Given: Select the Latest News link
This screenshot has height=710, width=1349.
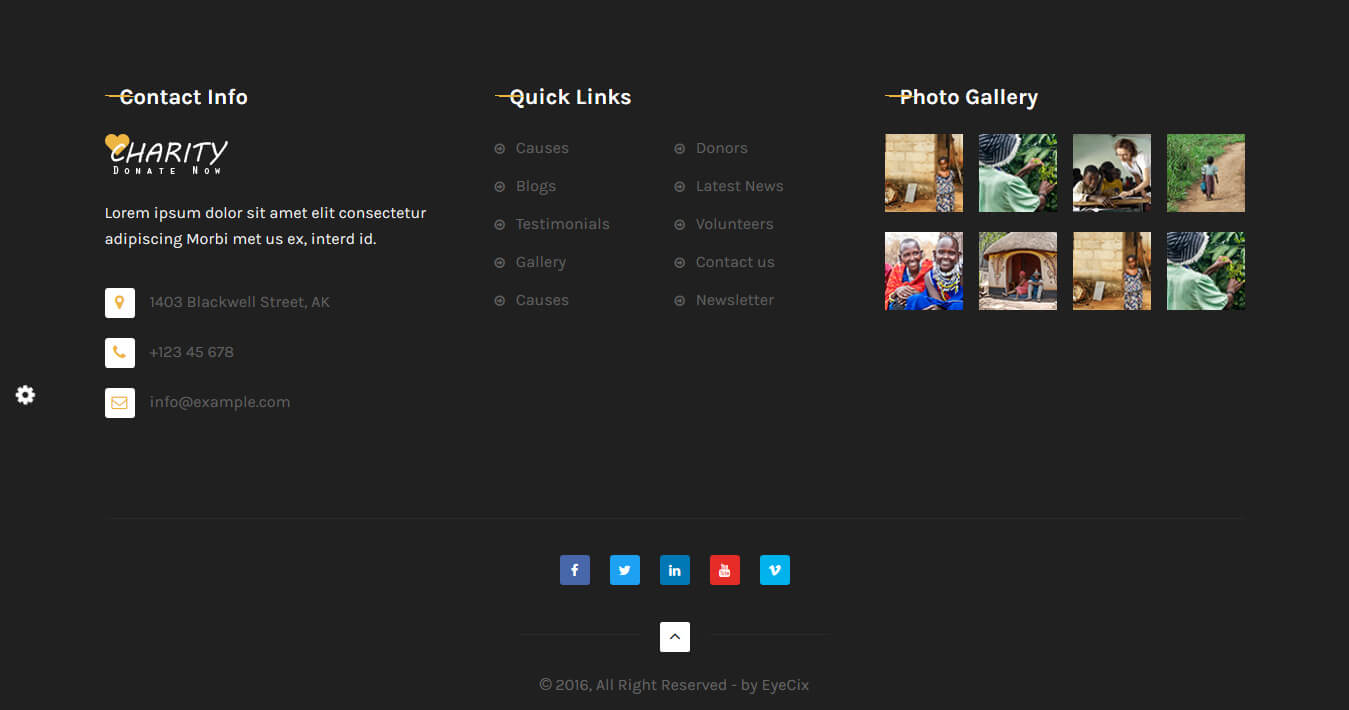Looking at the screenshot, I should (x=739, y=186).
